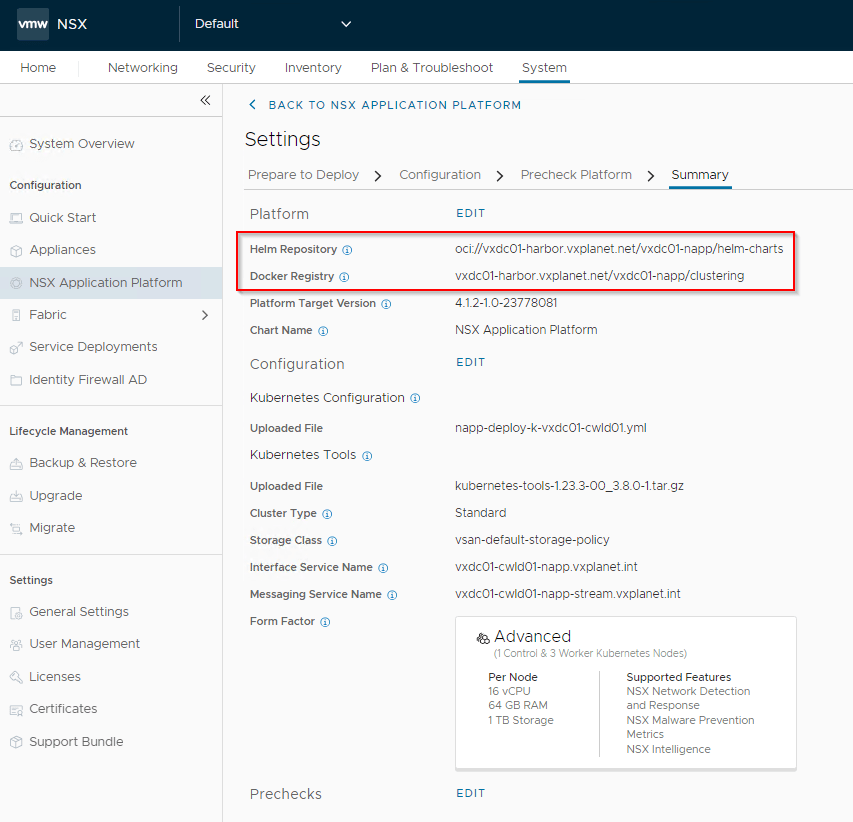The width and height of the screenshot is (853, 822).
Task: Open the Home tab
Action: pyautogui.click(x=38, y=67)
